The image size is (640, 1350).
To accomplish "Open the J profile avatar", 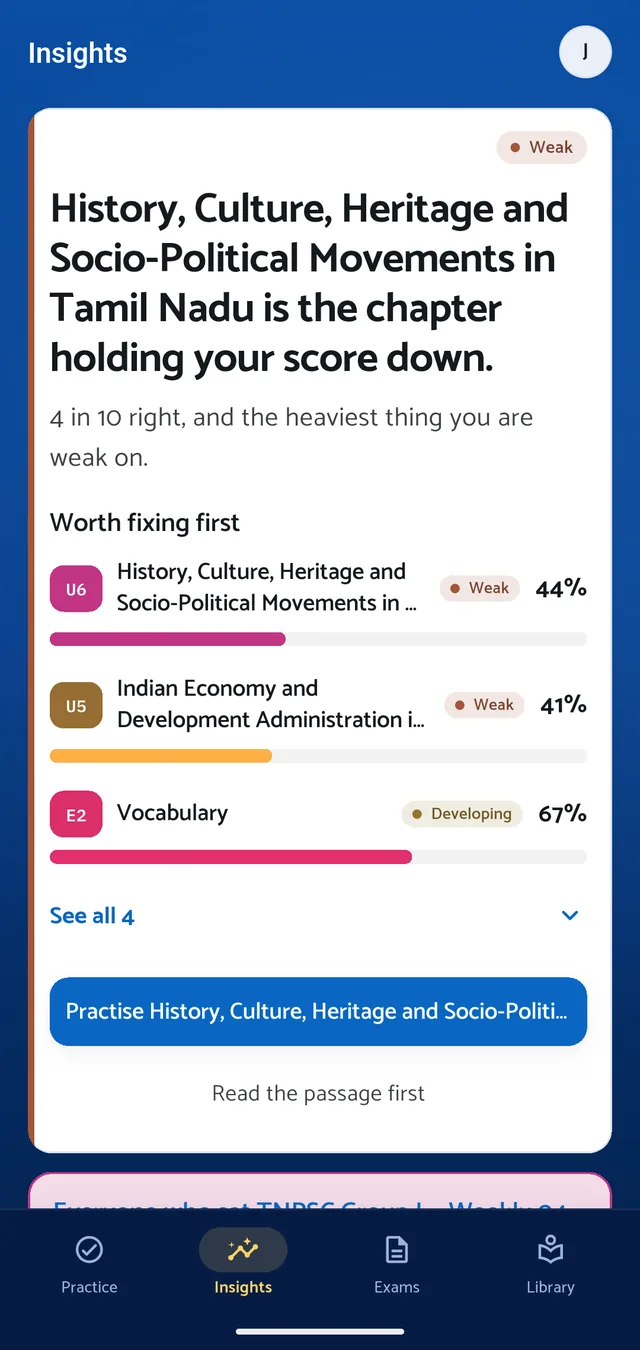I will pos(585,52).
